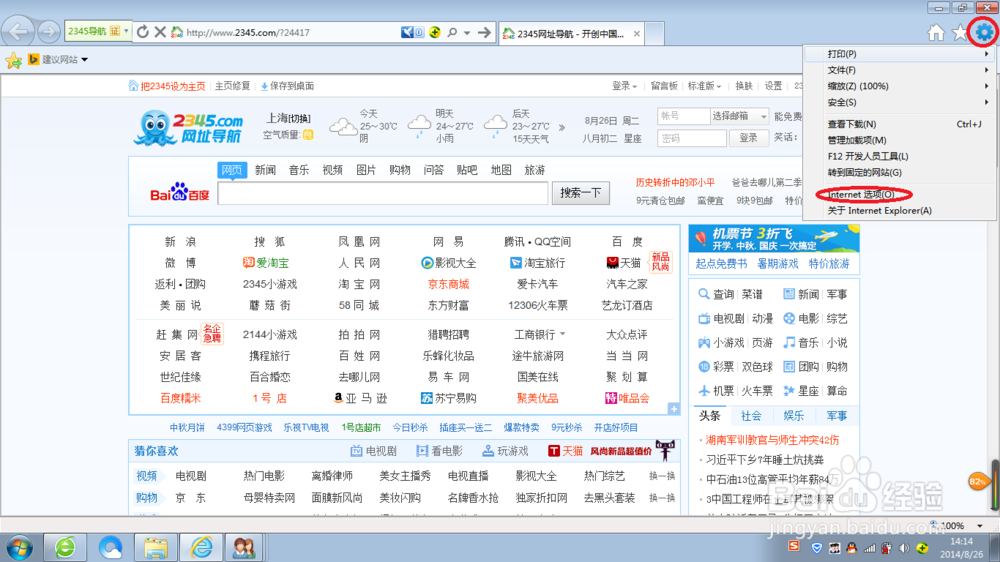Click the browser back arrow
This screenshot has width=1000, height=562.
tap(18, 31)
